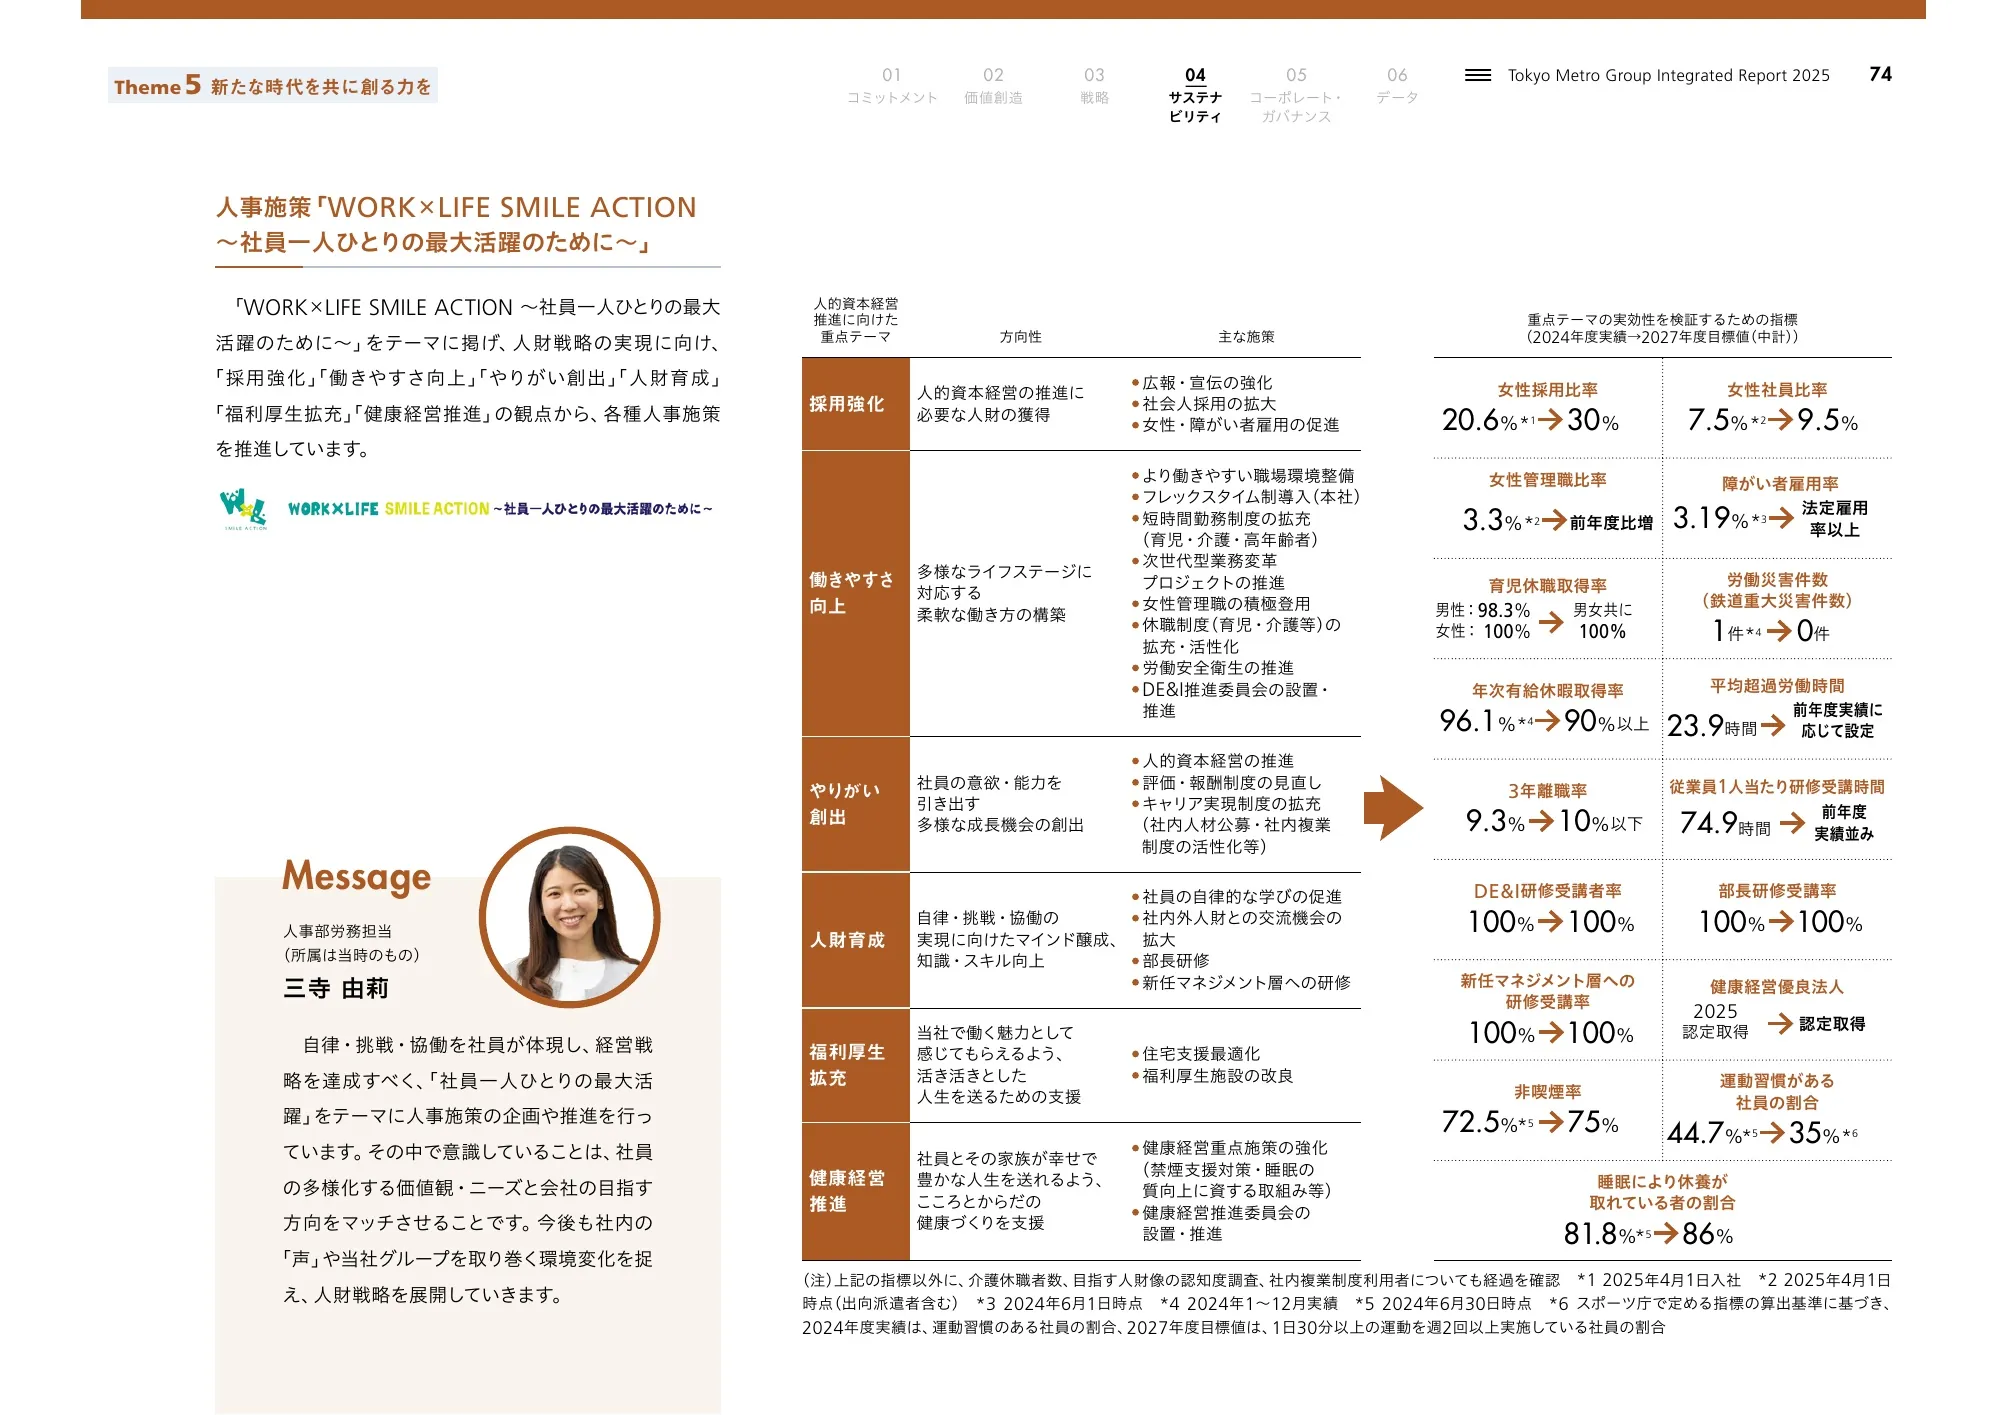The image size is (2000, 1415).
Task: Click the 平均超過労働時間 indicator heading
Action: (1777, 686)
